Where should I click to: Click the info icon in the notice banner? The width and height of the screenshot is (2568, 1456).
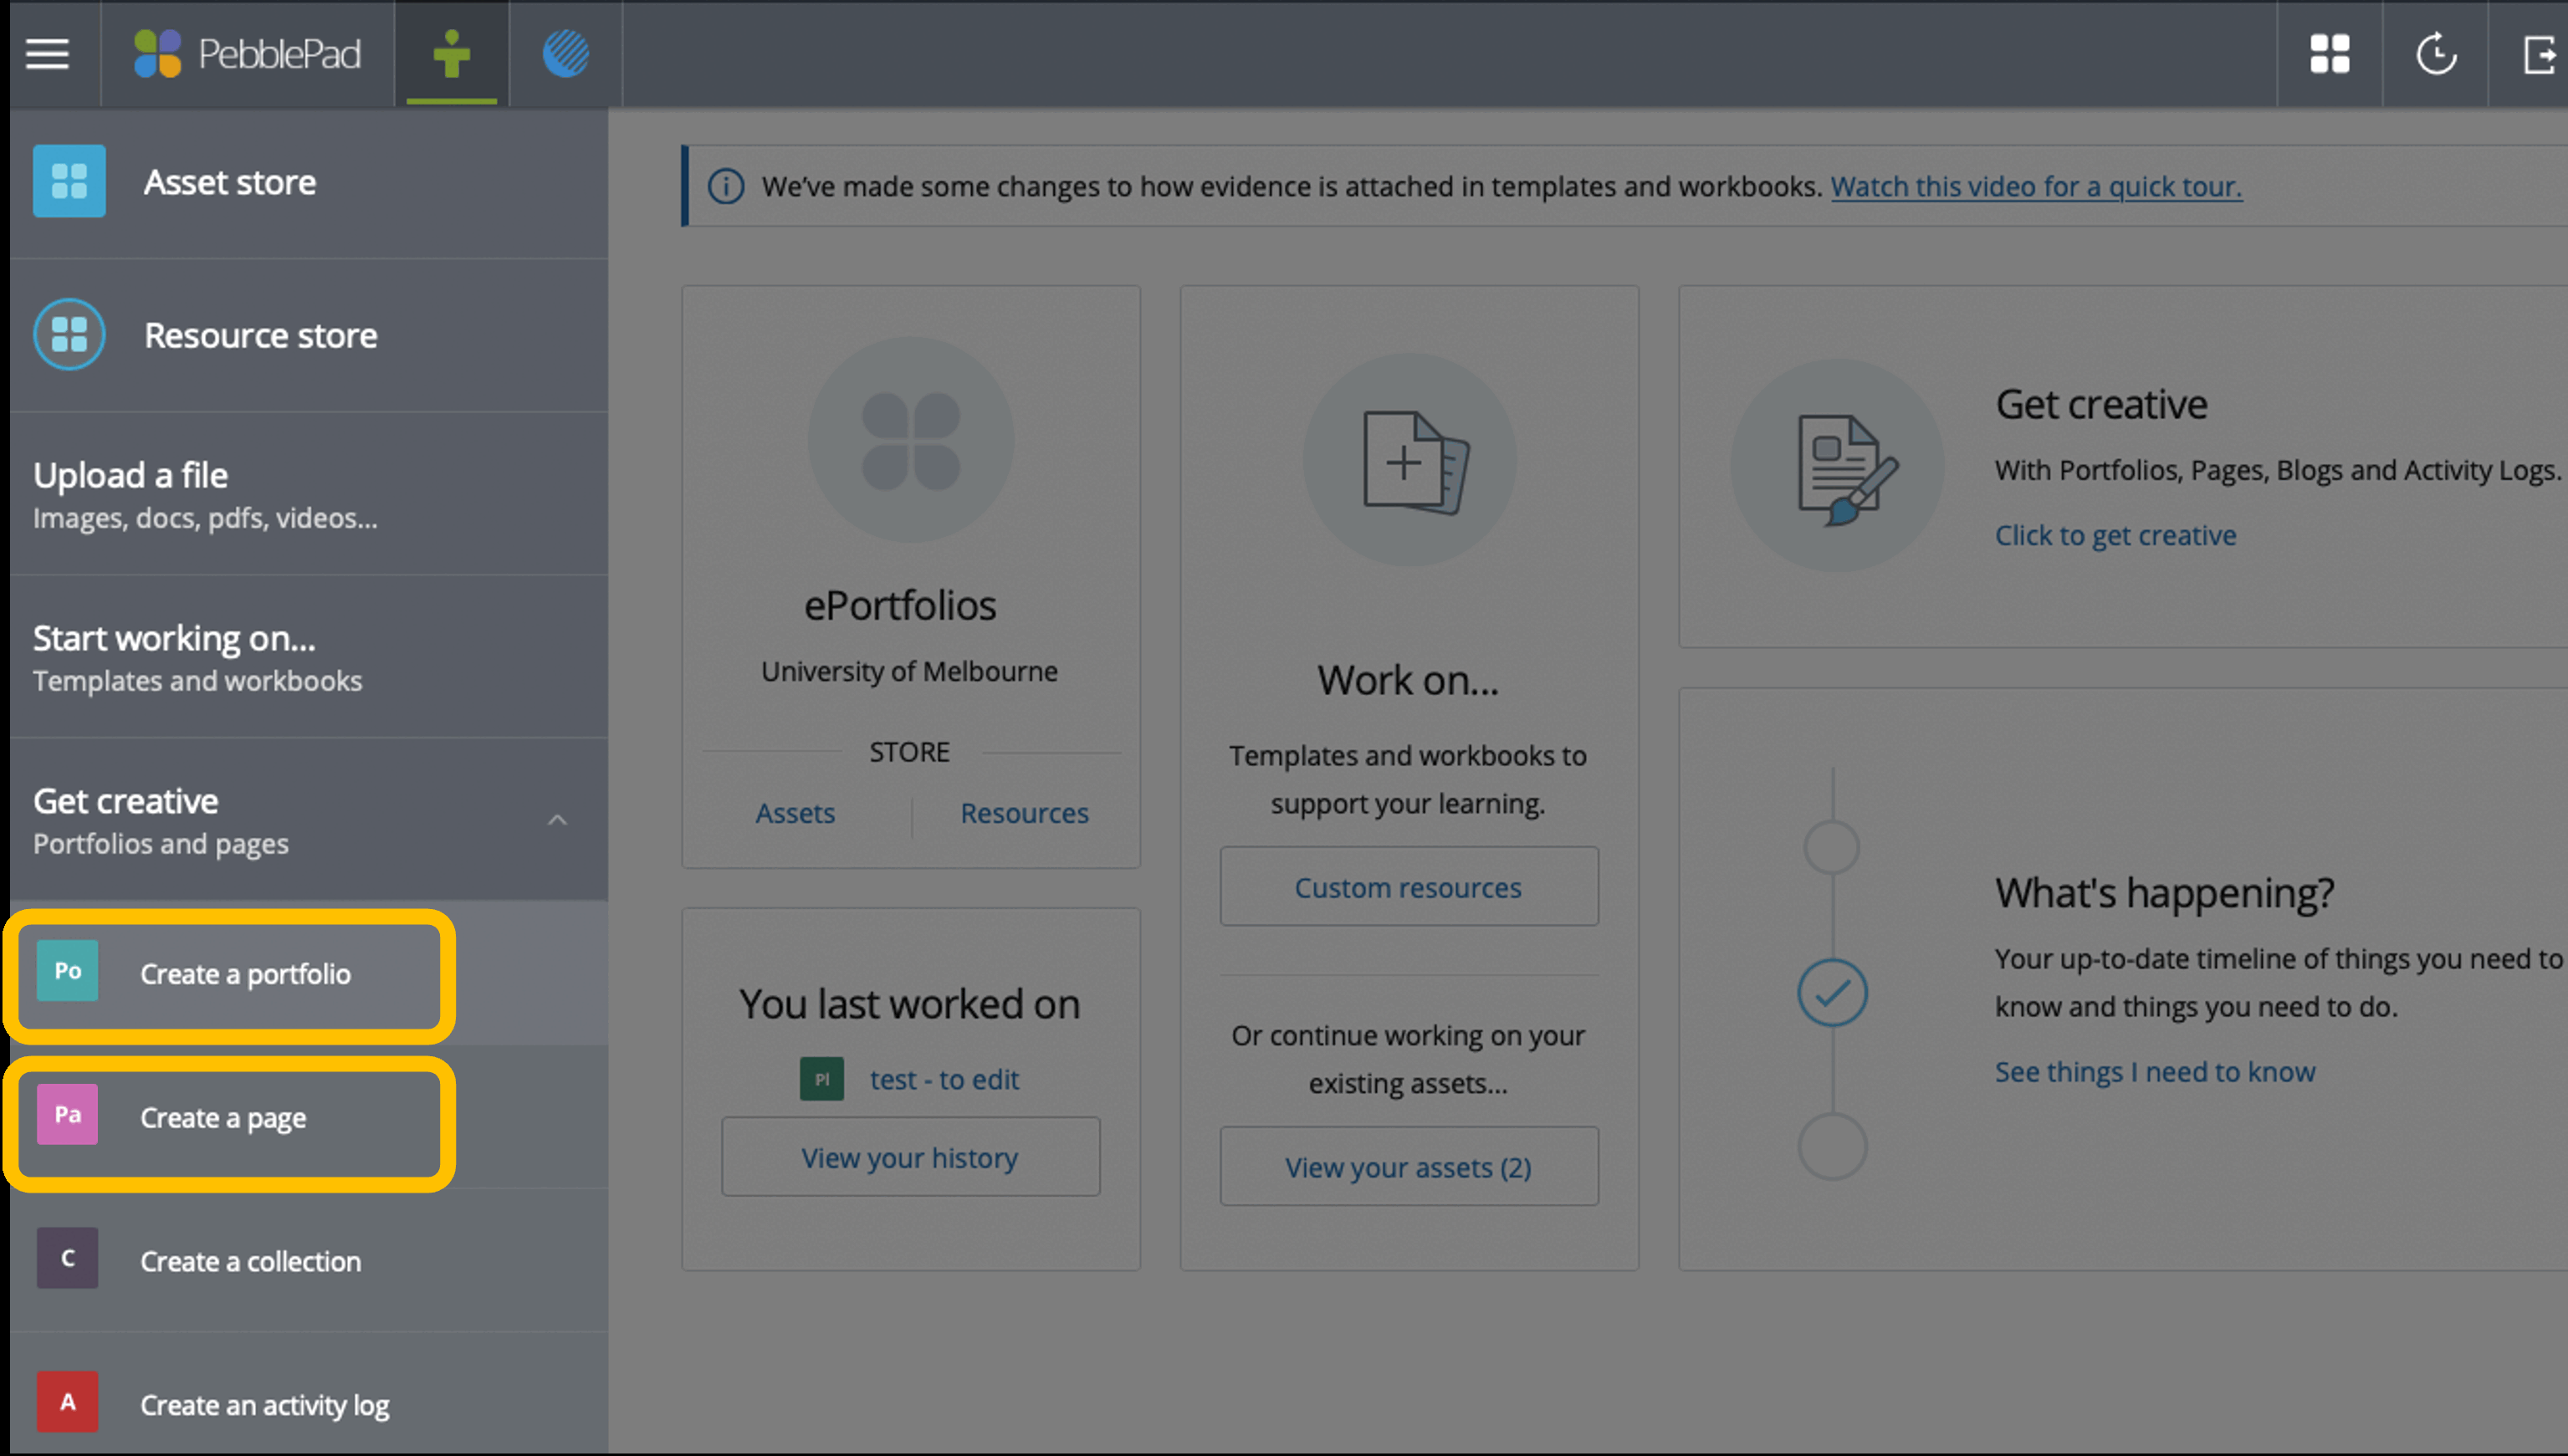(726, 186)
